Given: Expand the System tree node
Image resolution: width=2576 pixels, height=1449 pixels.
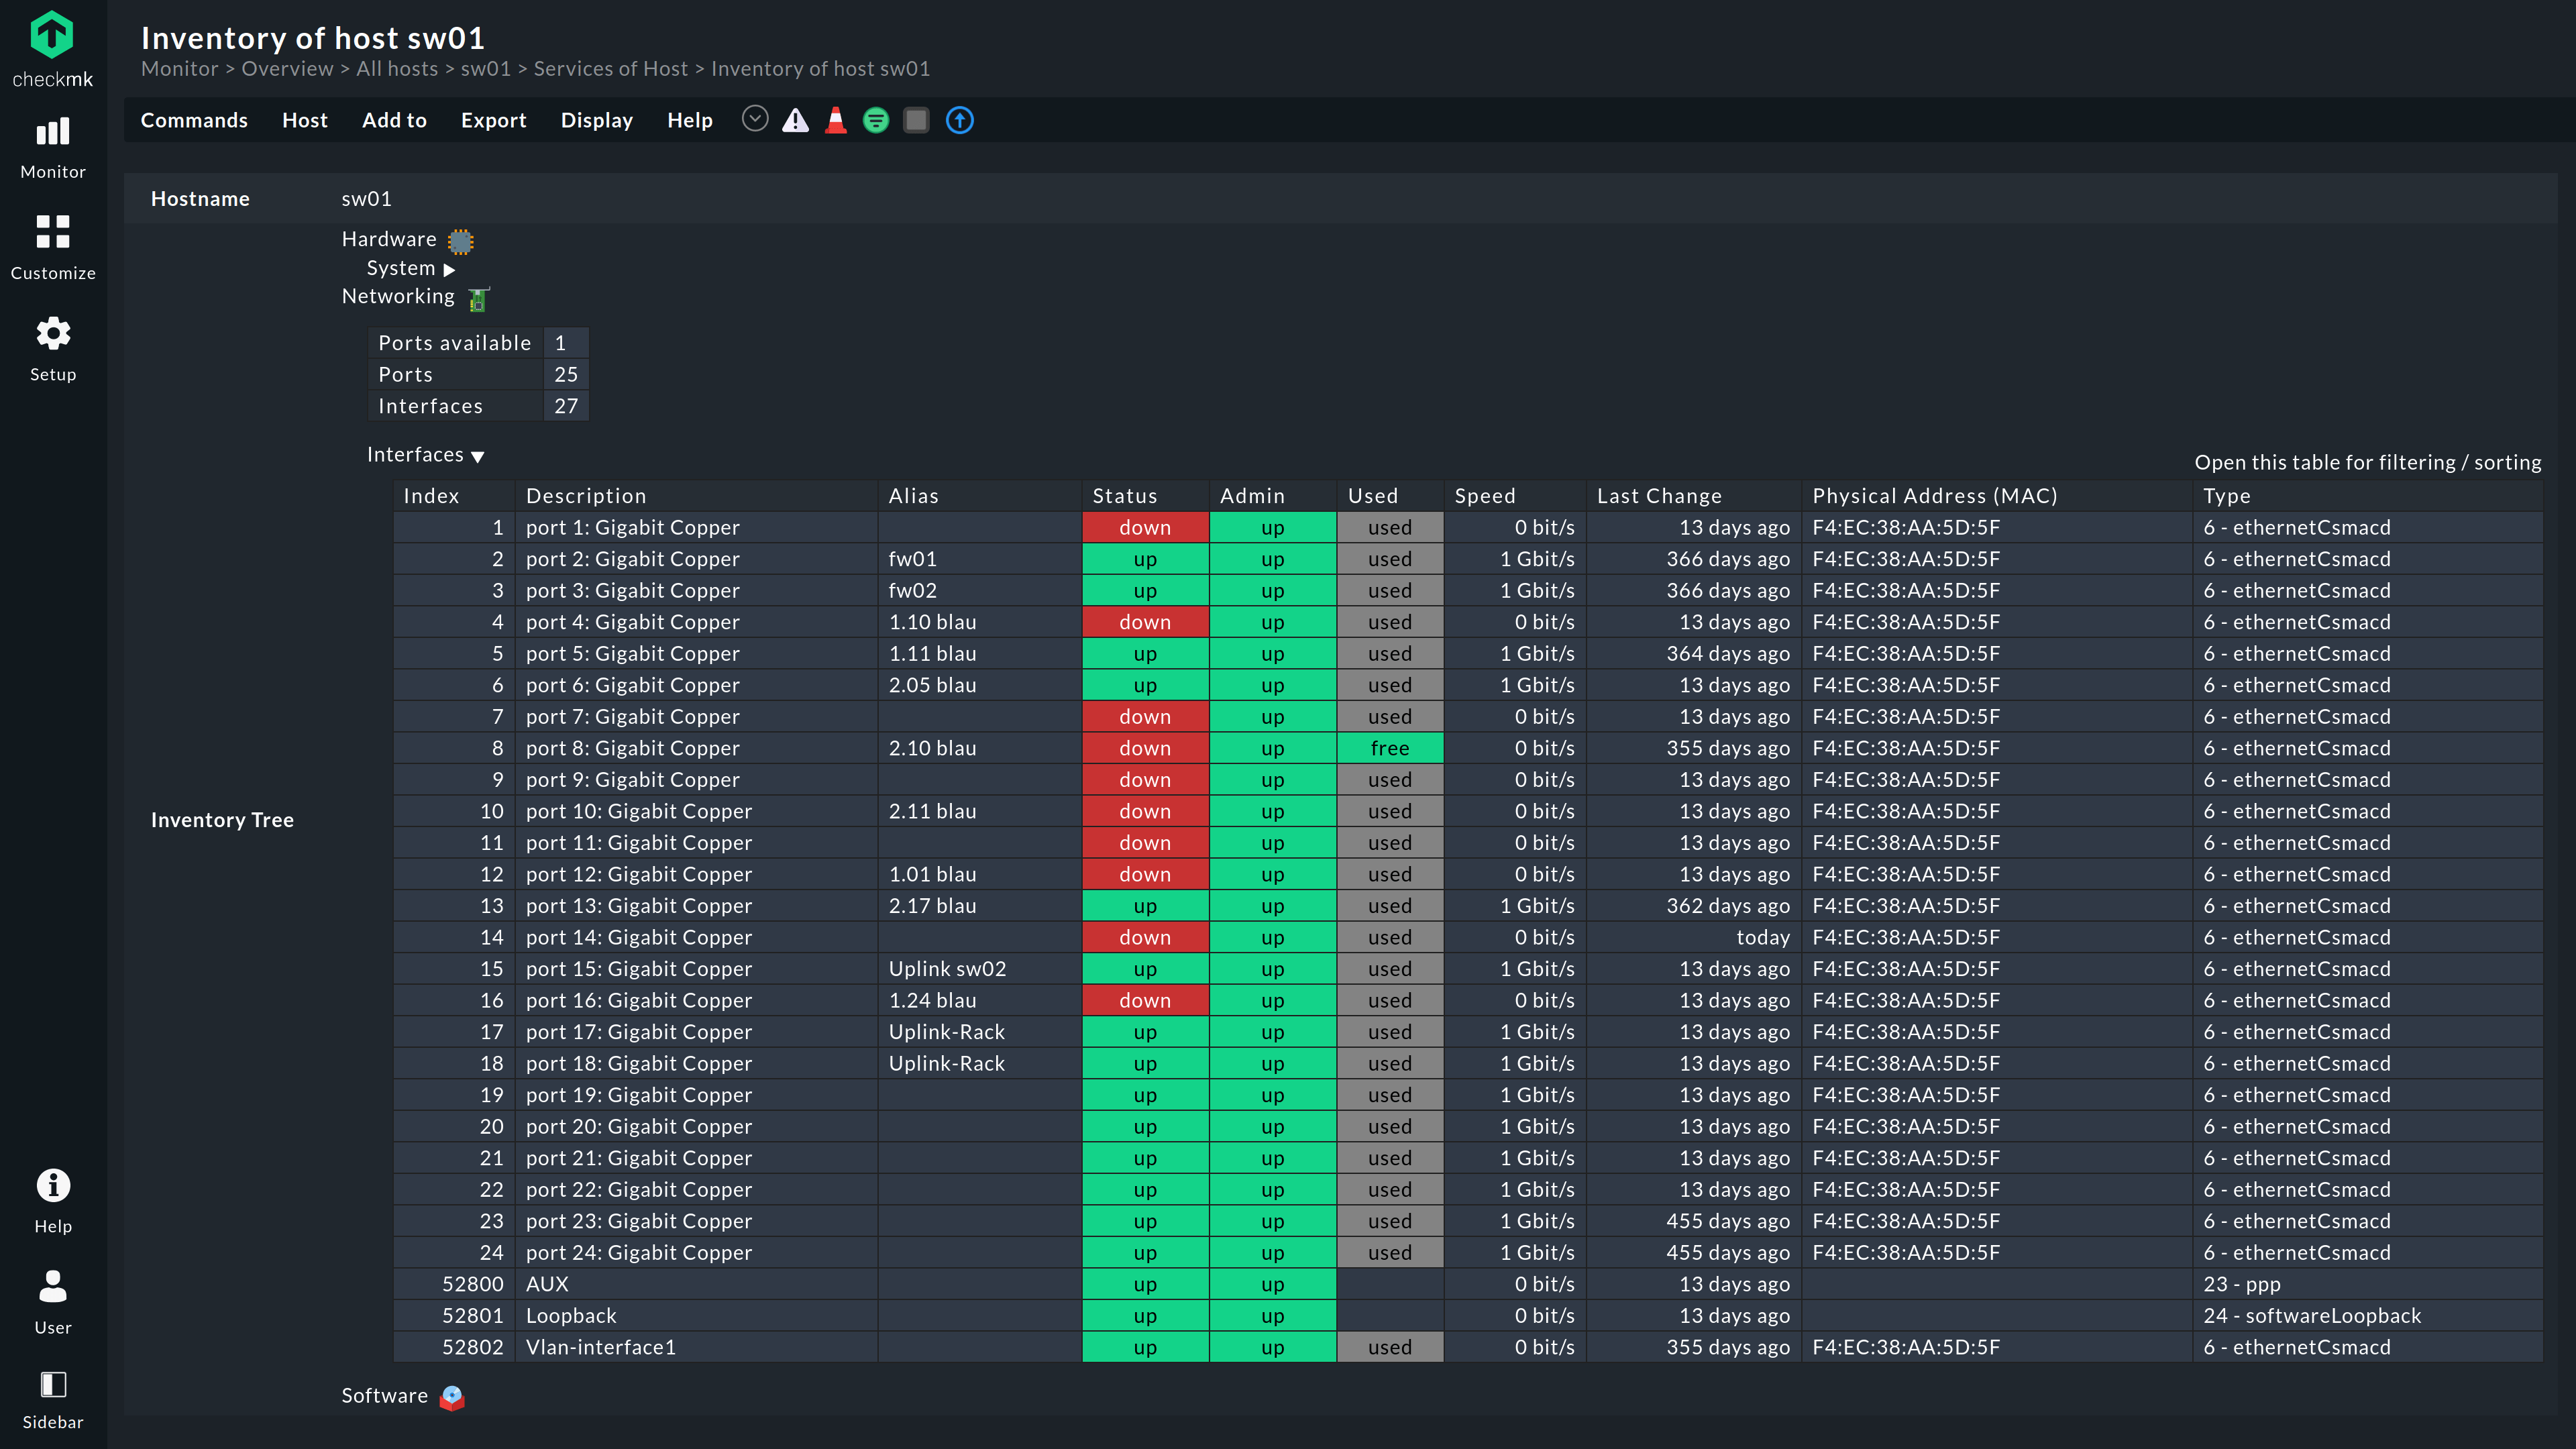Looking at the screenshot, I should coord(449,270).
